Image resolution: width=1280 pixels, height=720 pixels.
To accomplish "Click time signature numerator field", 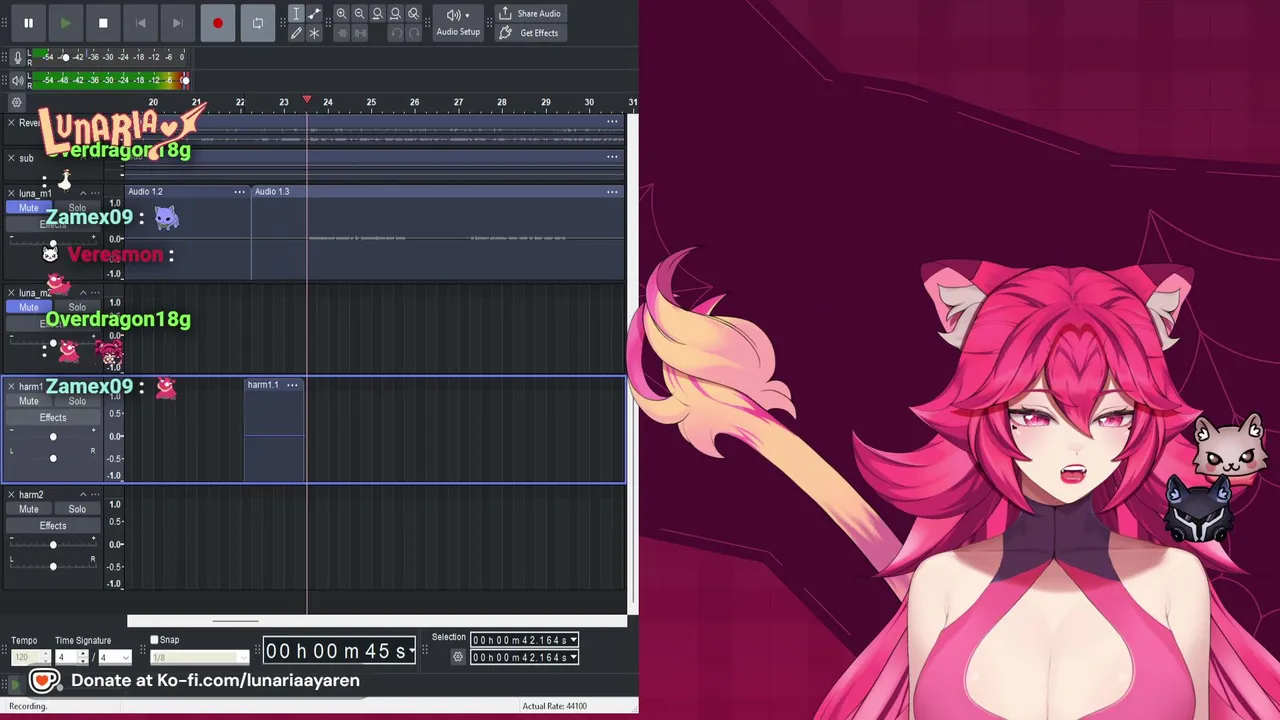I will (x=66, y=657).
